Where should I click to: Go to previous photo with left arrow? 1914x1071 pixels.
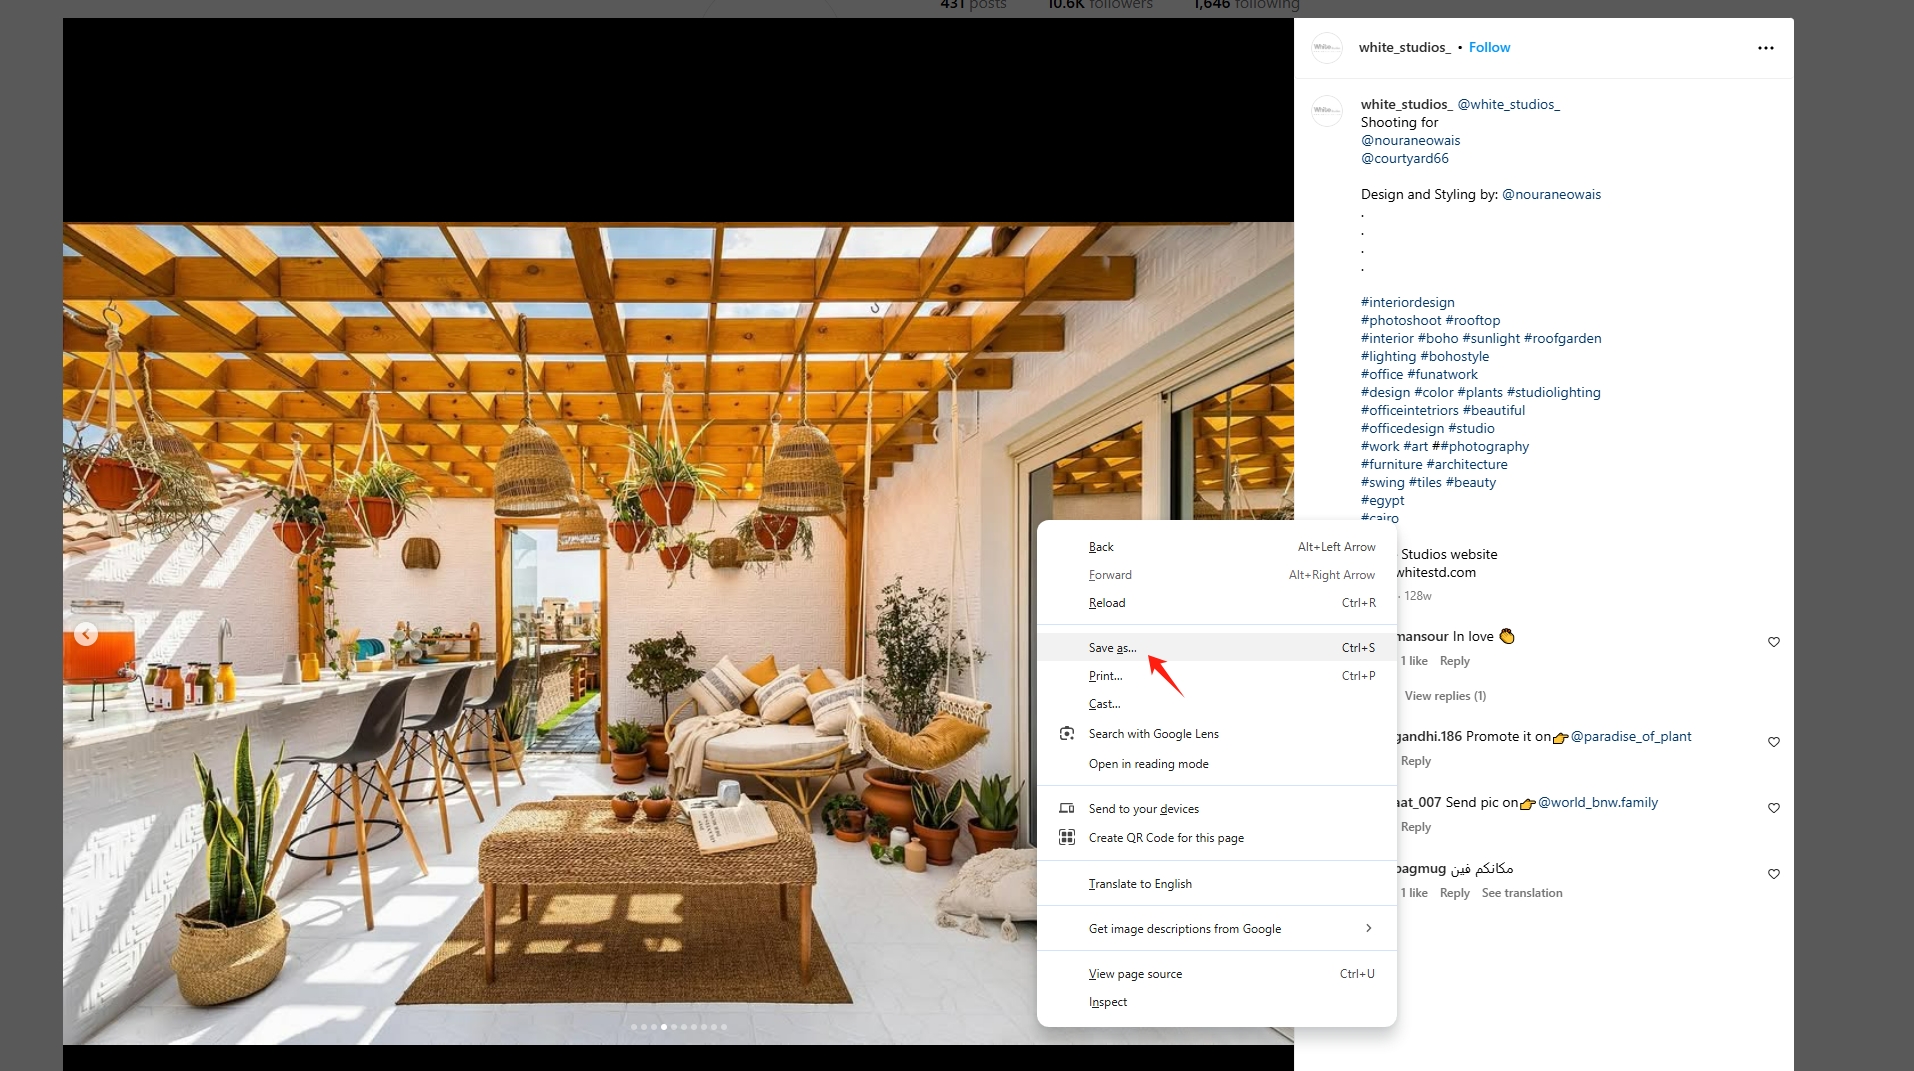86,634
